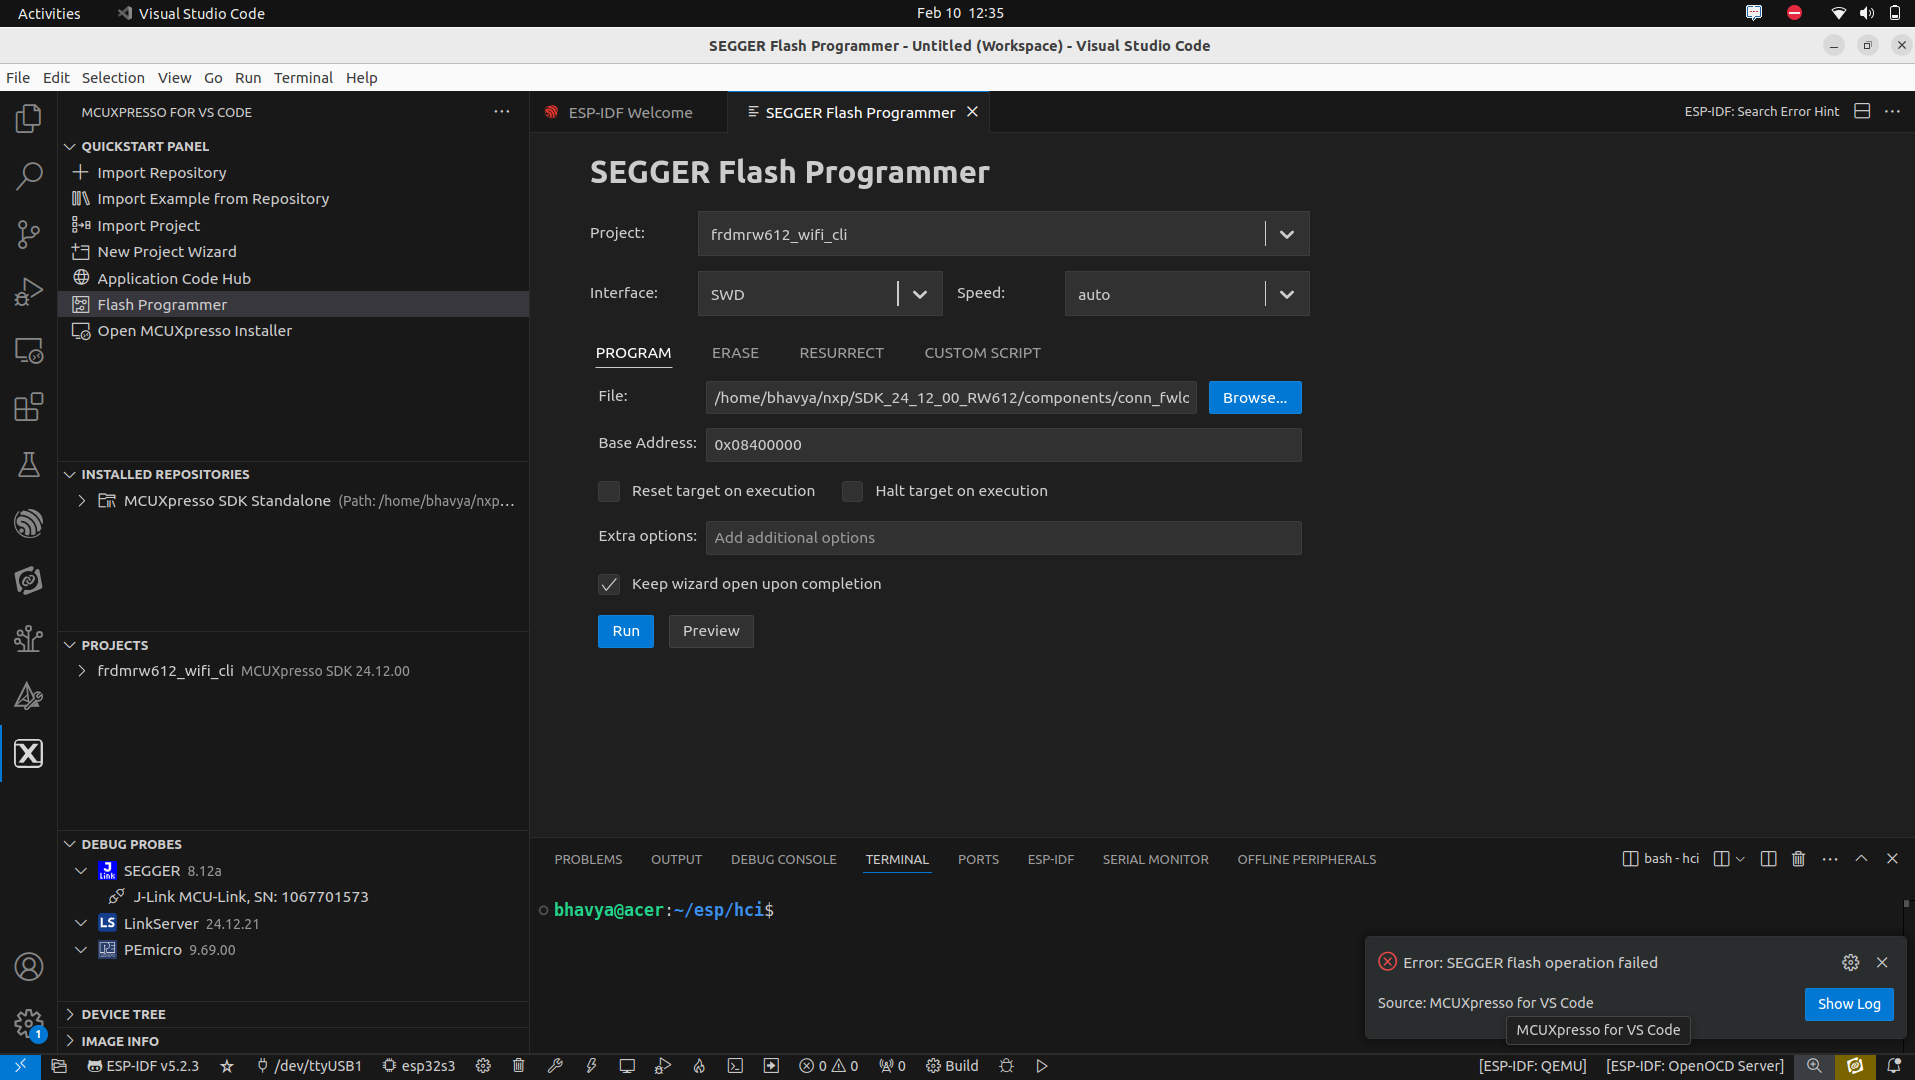Enable Halt target on execution
This screenshot has height=1080, width=1915.
tap(852, 491)
